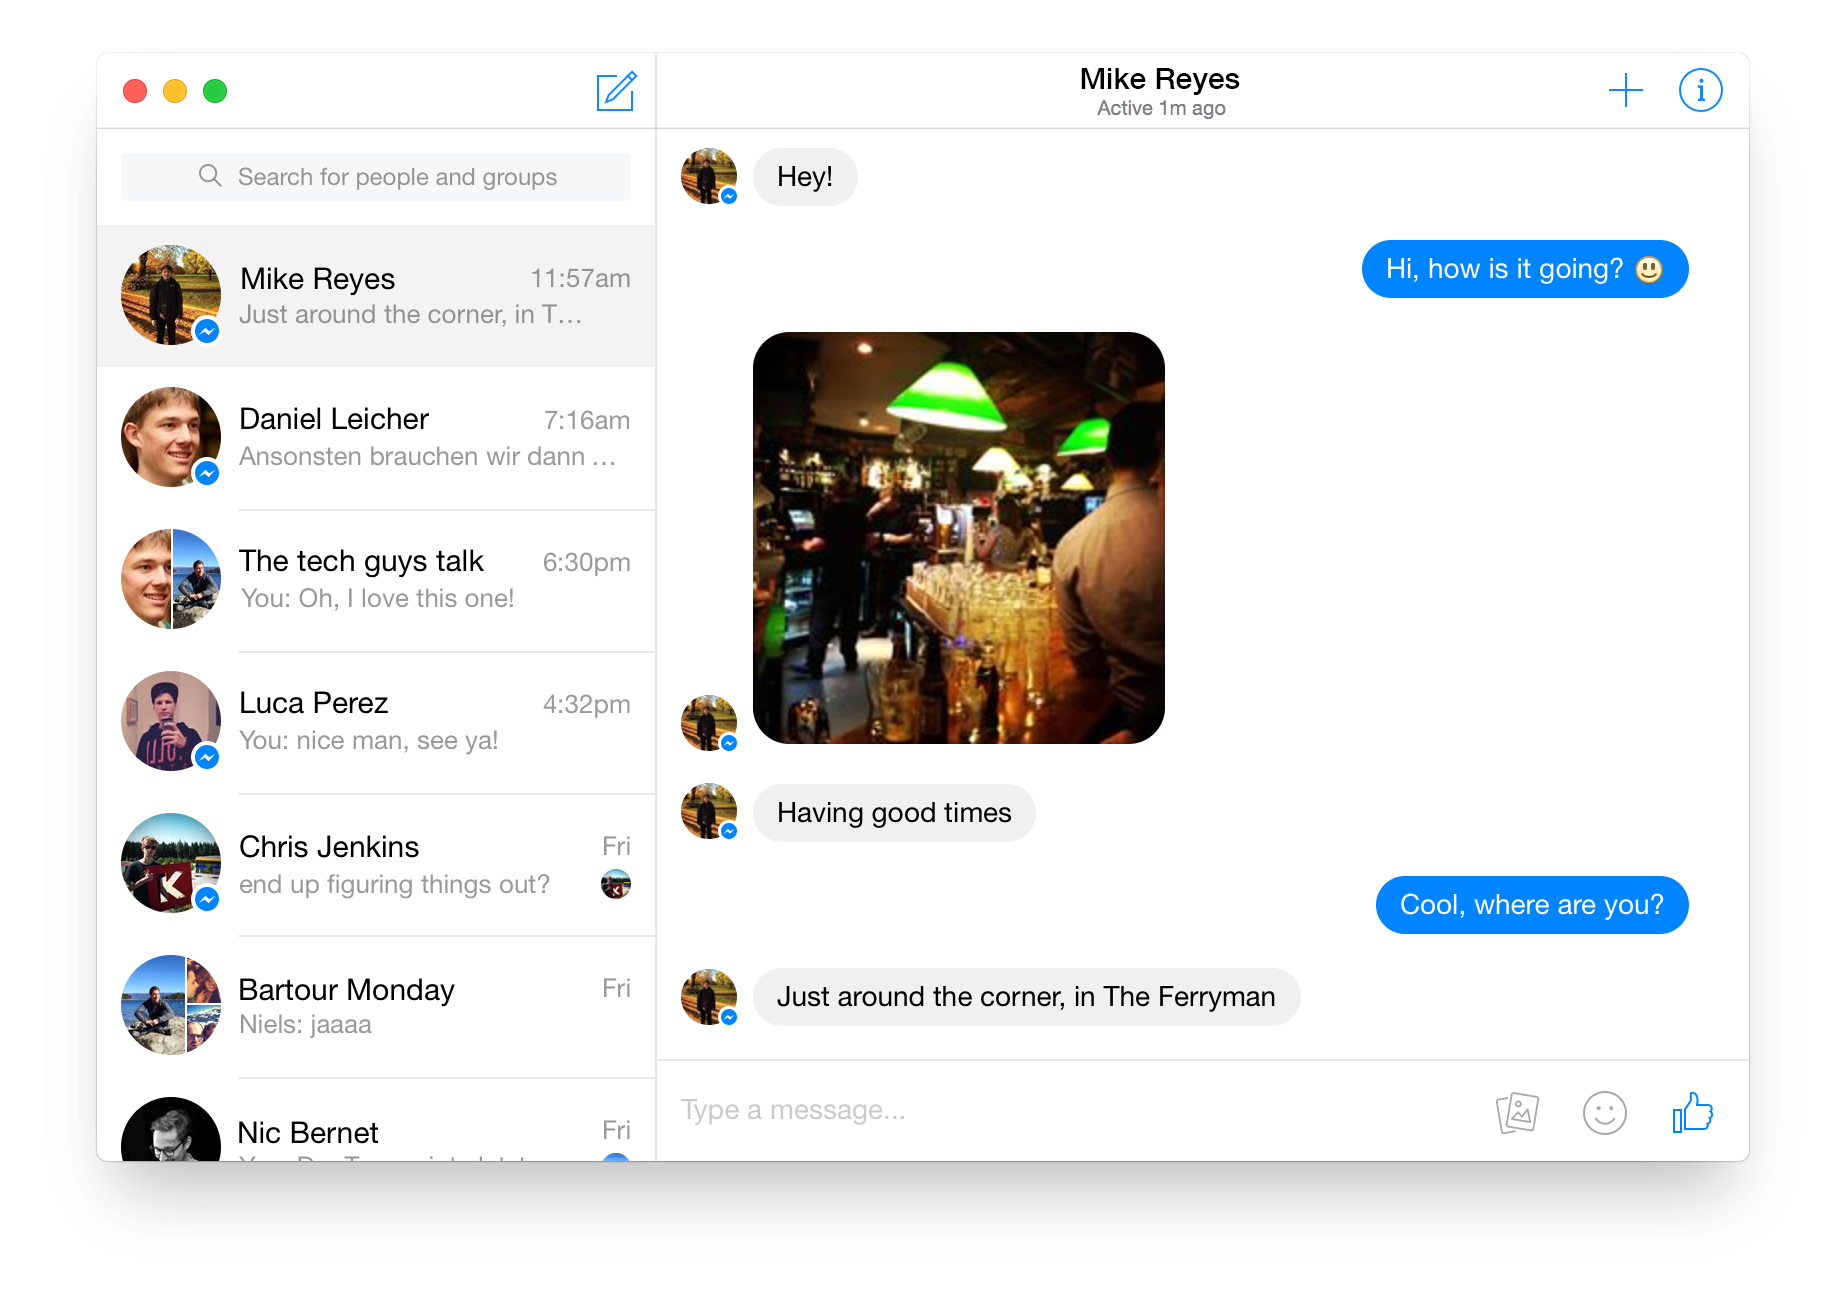
Task: Click You: nice man, see ya! preview
Action: coord(369,740)
